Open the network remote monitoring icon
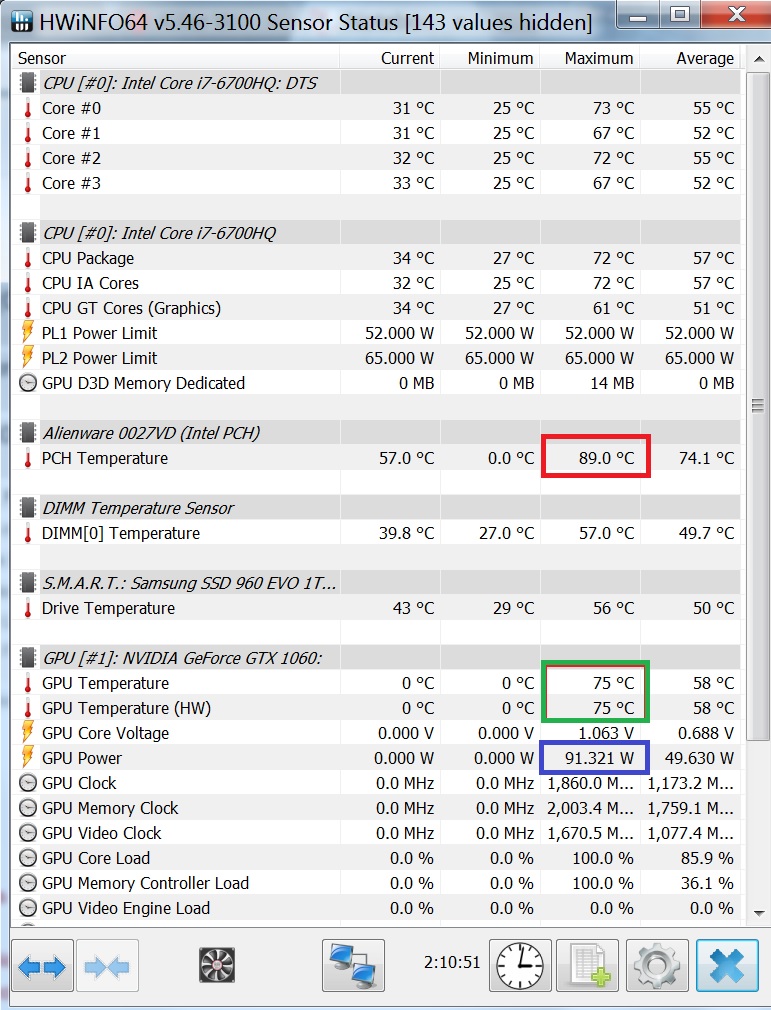The height and width of the screenshot is (1010, 771). (353, 966)
